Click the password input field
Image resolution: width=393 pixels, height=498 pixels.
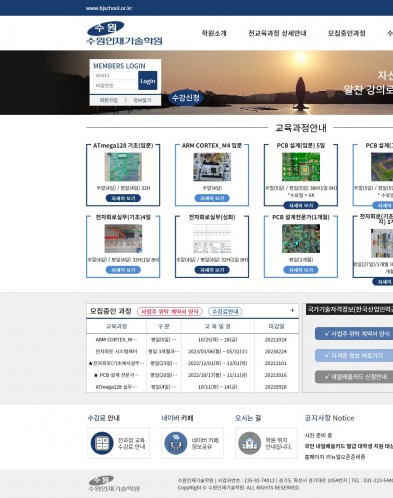pos(116,86)
